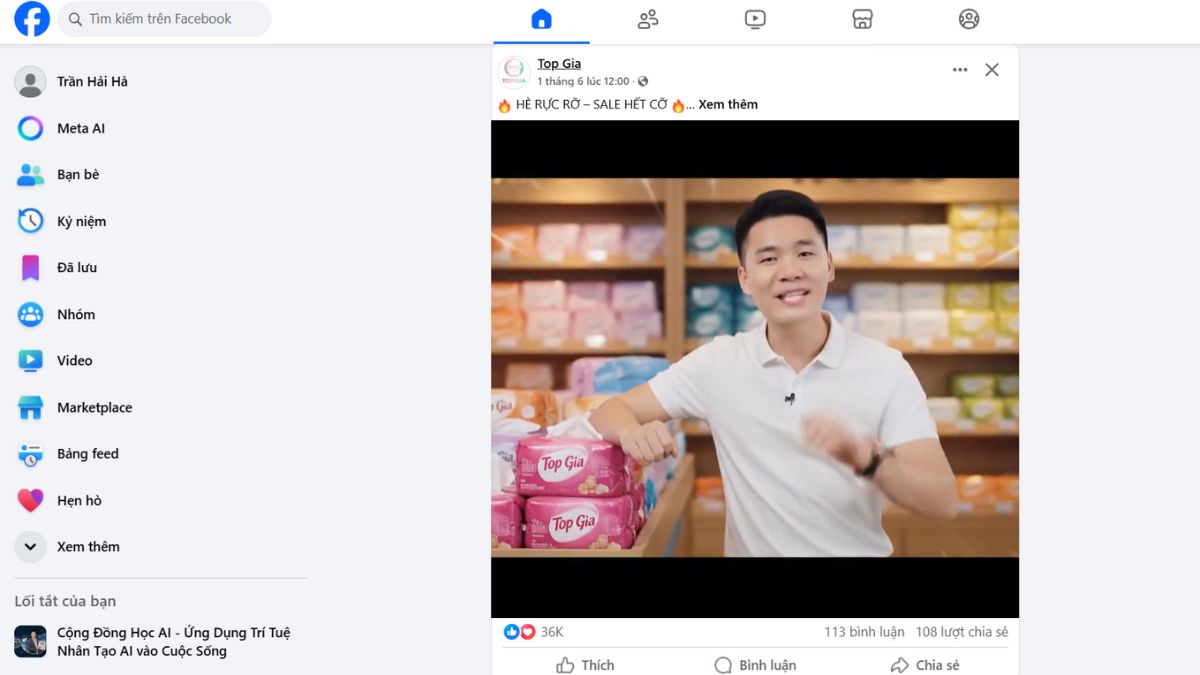Viewport: 1200px width, 675px height.
Task: Click the Facebook logo
Action: [x=31, y=19]
